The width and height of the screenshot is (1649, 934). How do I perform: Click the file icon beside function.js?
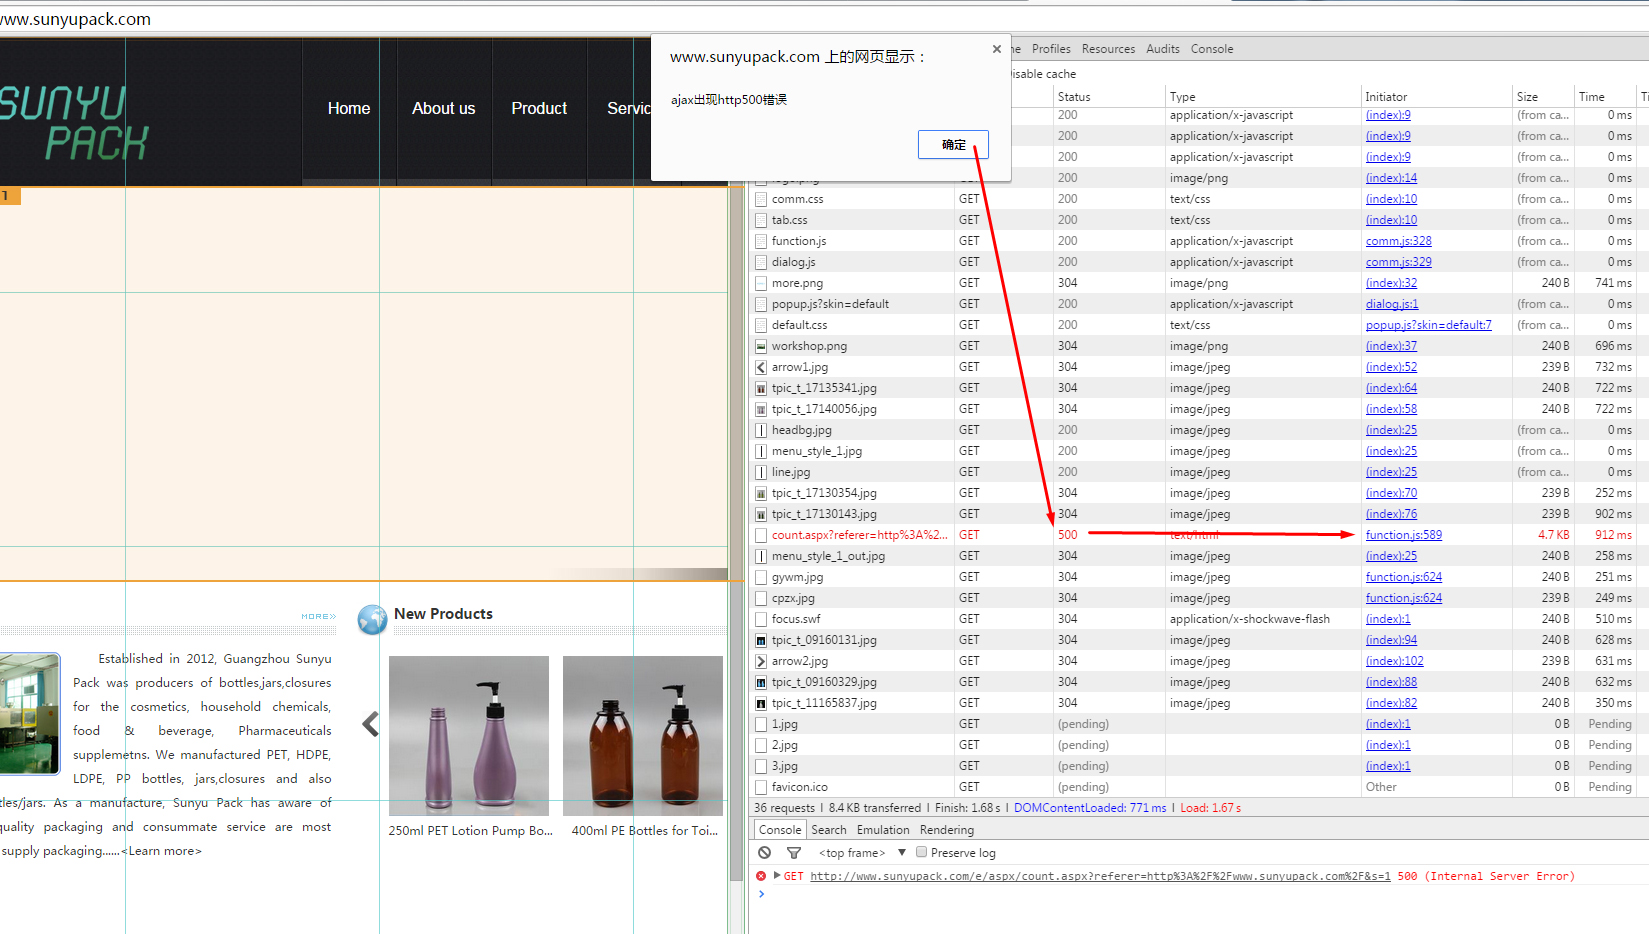[761, 241]
